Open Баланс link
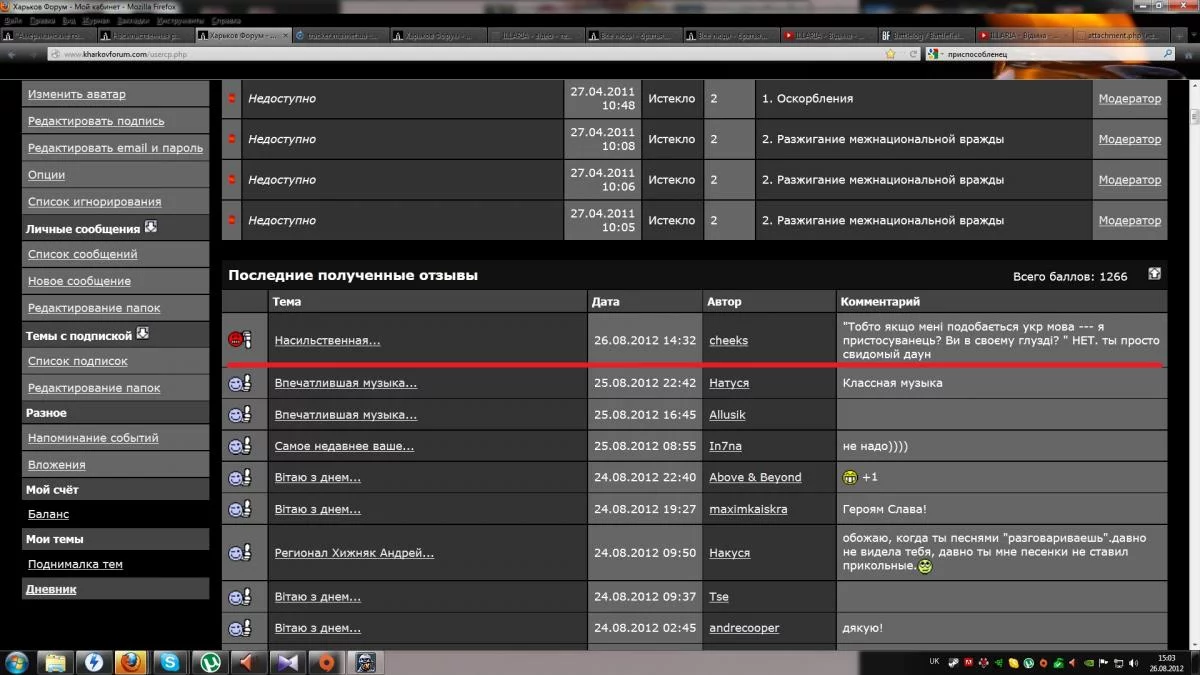 [48, 514]
